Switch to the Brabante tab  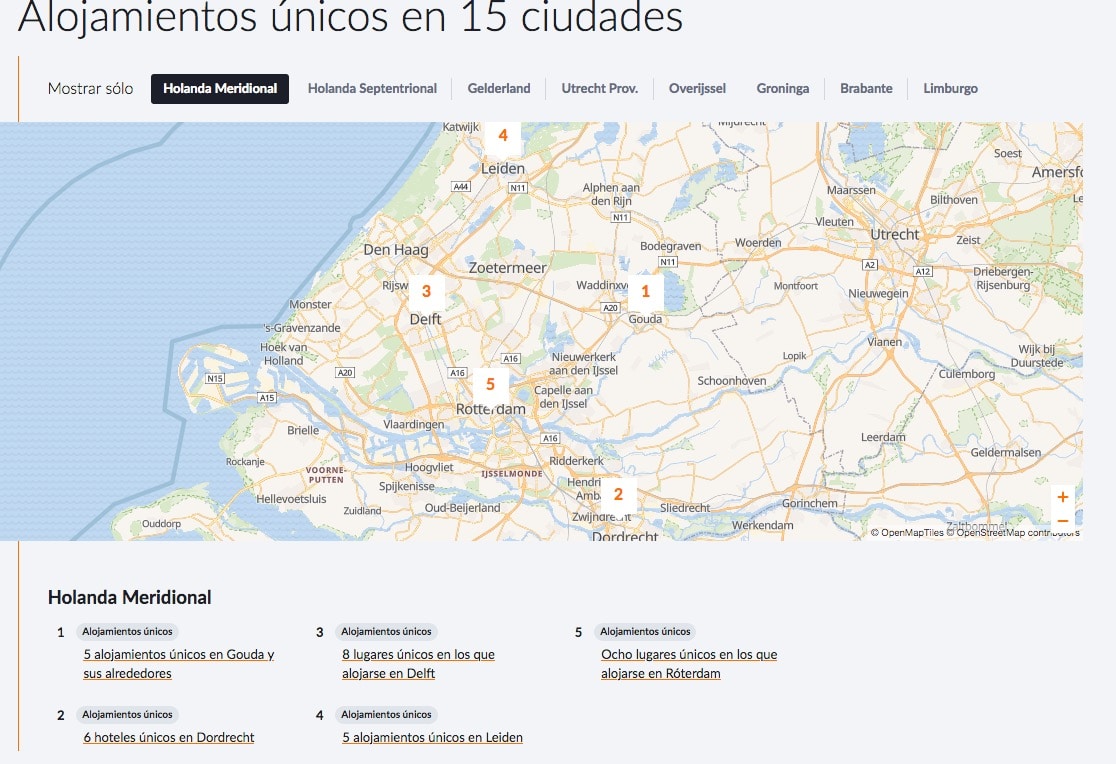866,89
